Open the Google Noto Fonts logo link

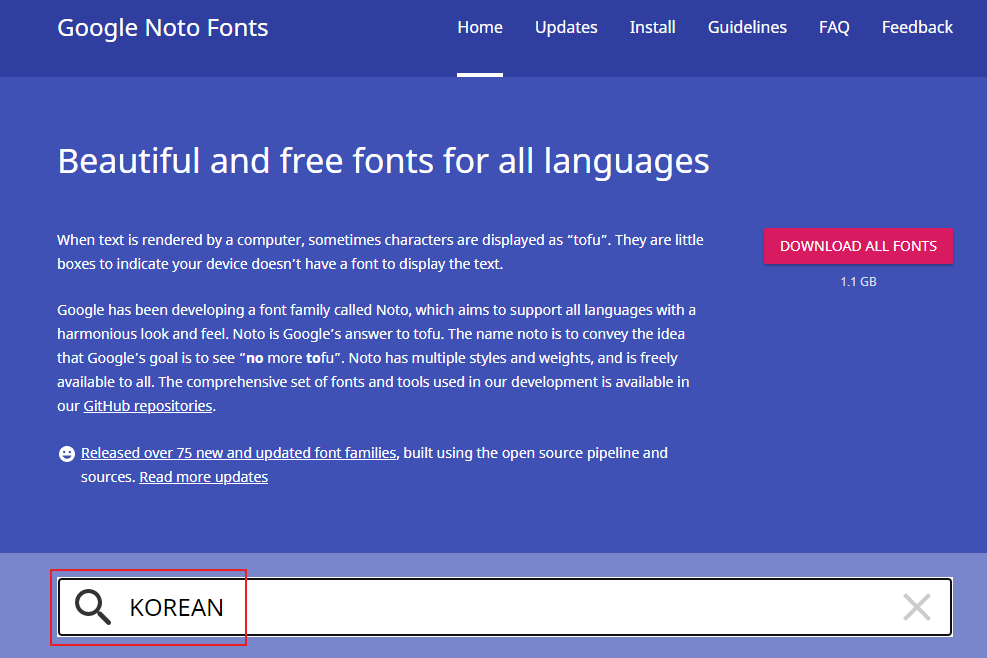point(162,28)
